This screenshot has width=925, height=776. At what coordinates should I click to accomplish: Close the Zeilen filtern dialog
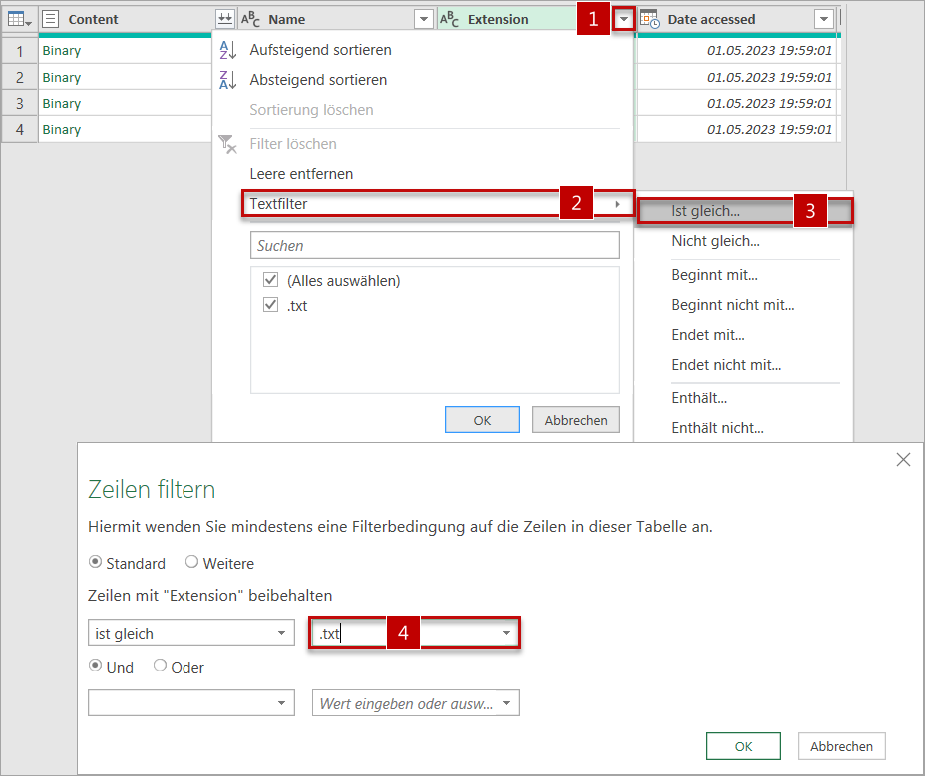903,460
